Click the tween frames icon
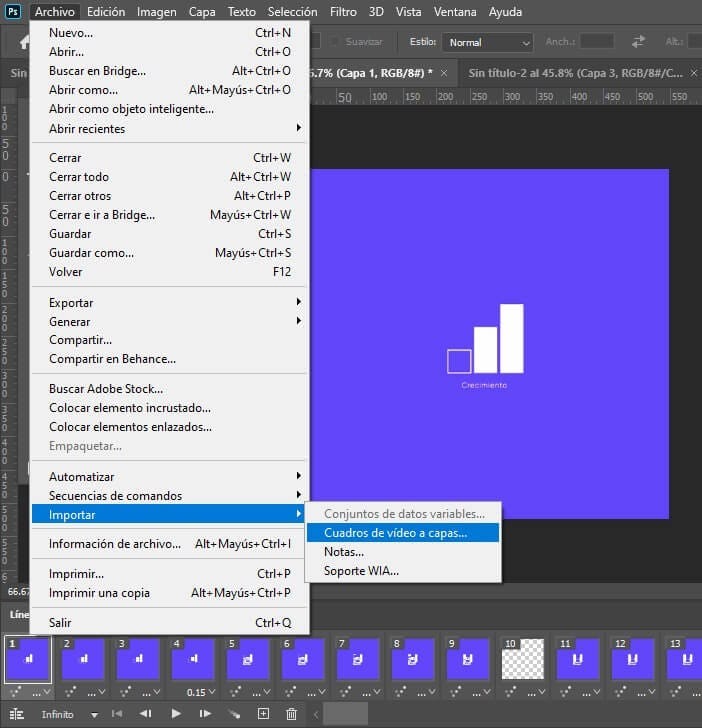702x728 pixels. point(234,714)
